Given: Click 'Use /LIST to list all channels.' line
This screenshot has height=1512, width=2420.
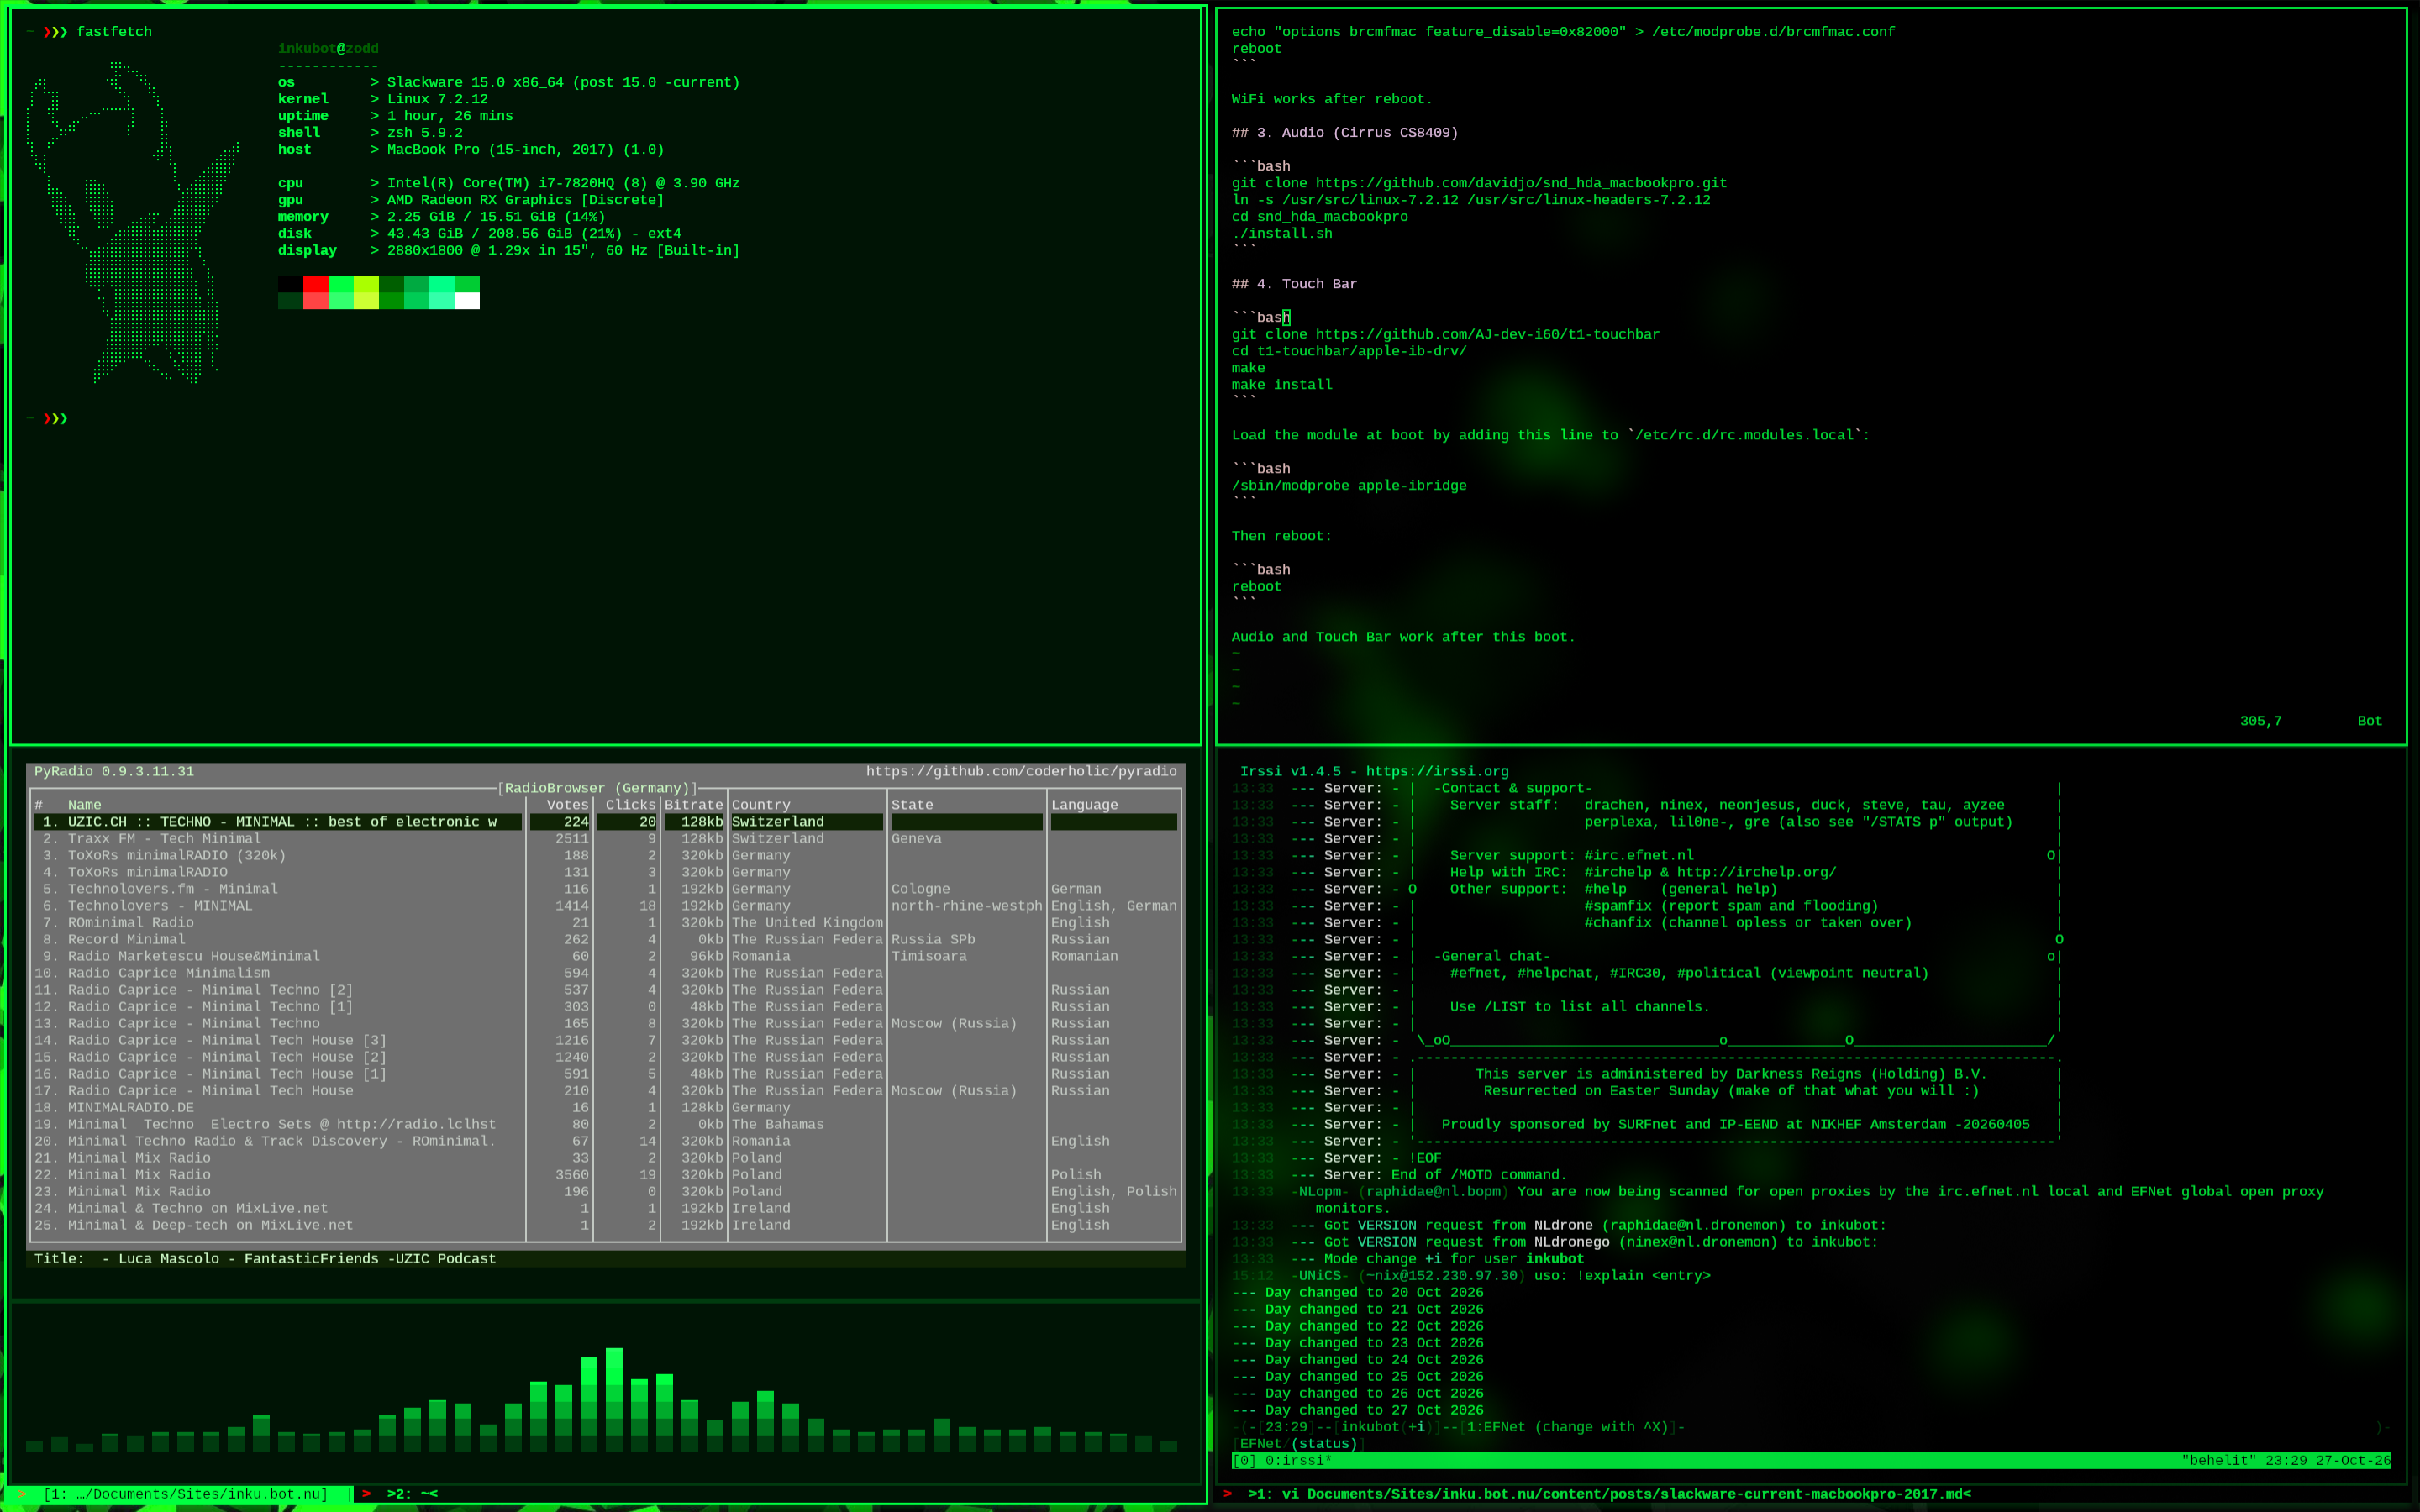Looking at the screenshot, I should 1579,1006.
